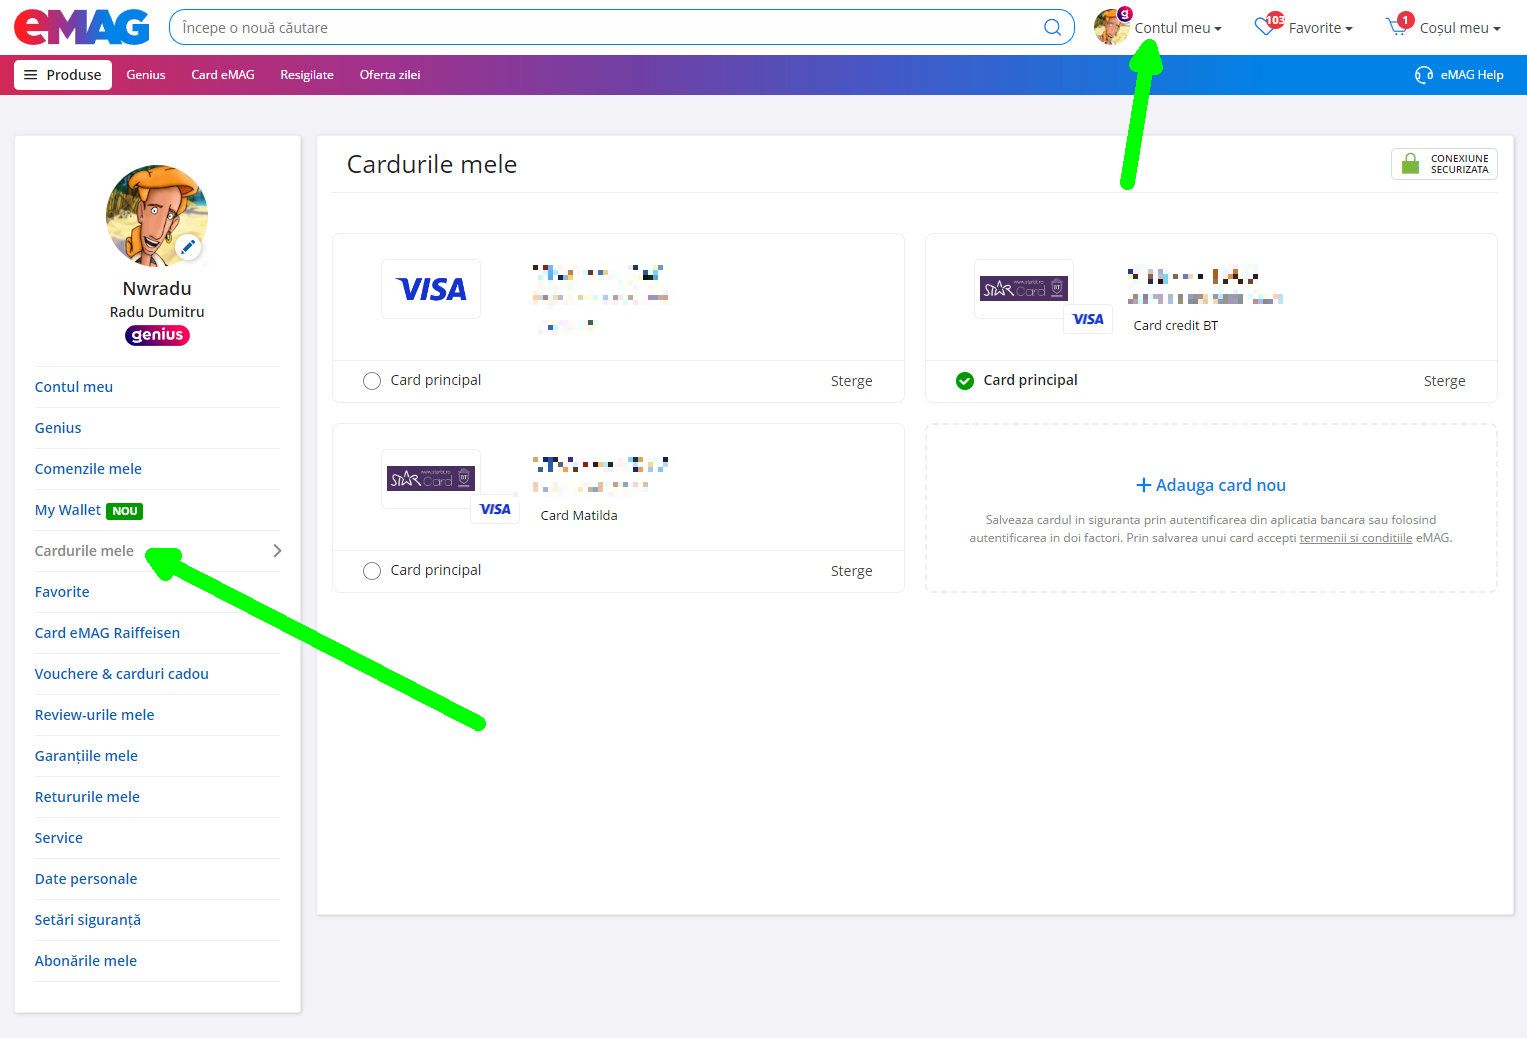The height and width of the screenshot is (1038, 1527).
Task: Select Card principal radio on Card Matilda
Action: [372, 571]
